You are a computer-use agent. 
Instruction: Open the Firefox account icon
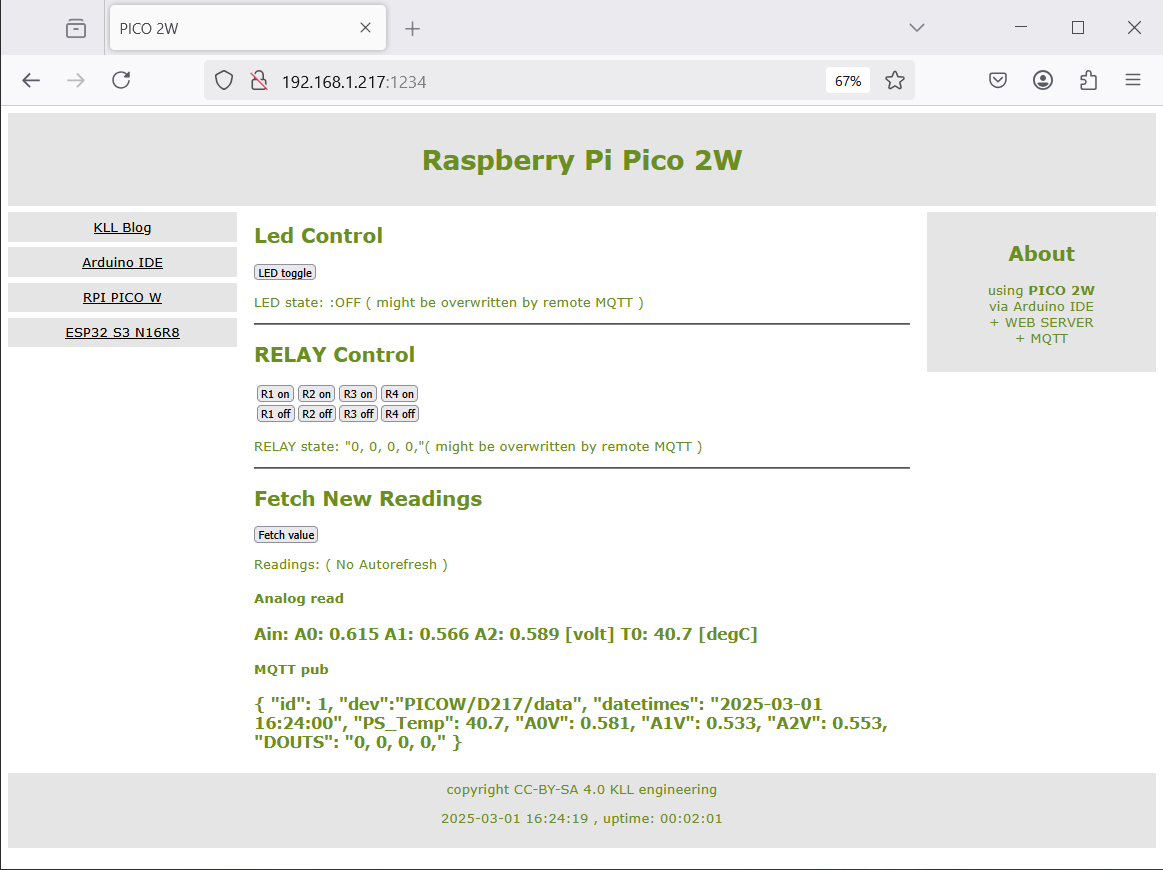(x=1043, y=80)
